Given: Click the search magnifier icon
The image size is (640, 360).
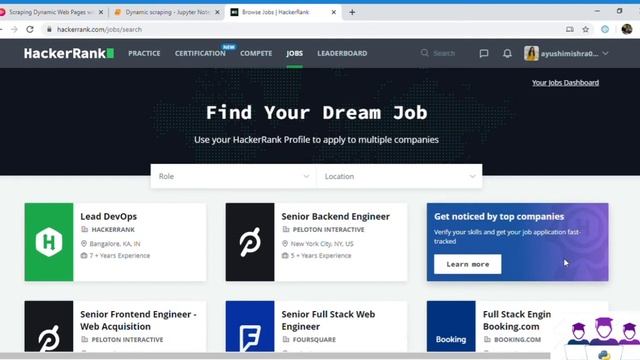Looking at the screenshot, I should coord(424,53).
